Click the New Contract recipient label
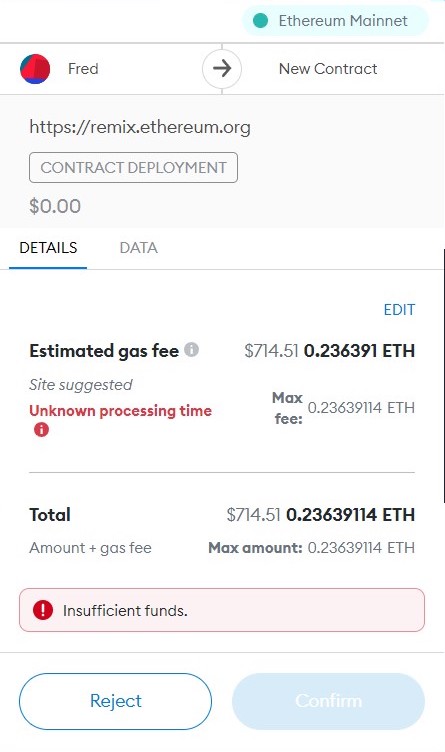 click(x=328, y=69)
